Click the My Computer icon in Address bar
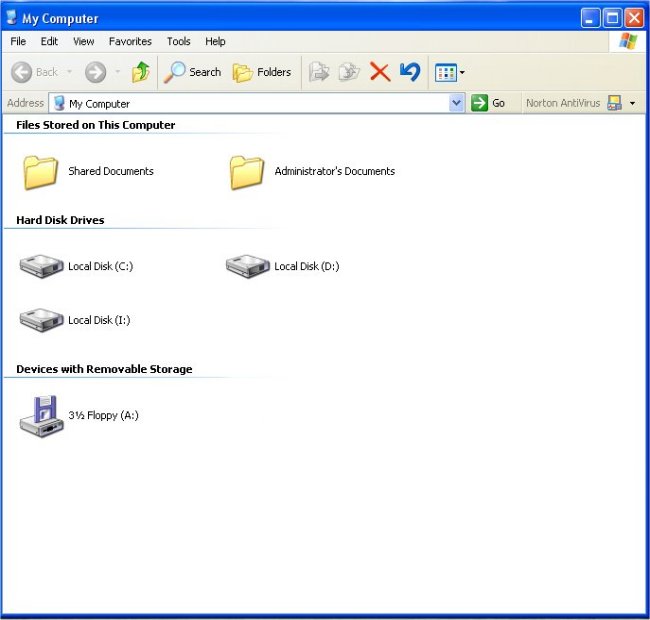Image resolution: width=650 pixels, height=620 pixels. click(x=59, y=103)
